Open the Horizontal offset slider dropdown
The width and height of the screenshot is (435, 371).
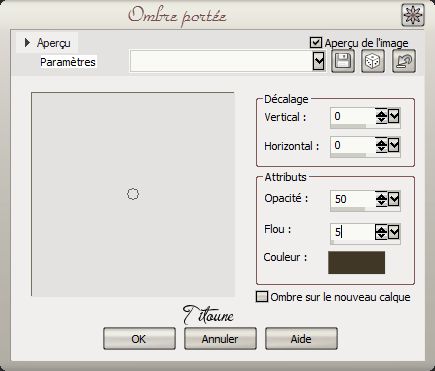tap(394, 145)
